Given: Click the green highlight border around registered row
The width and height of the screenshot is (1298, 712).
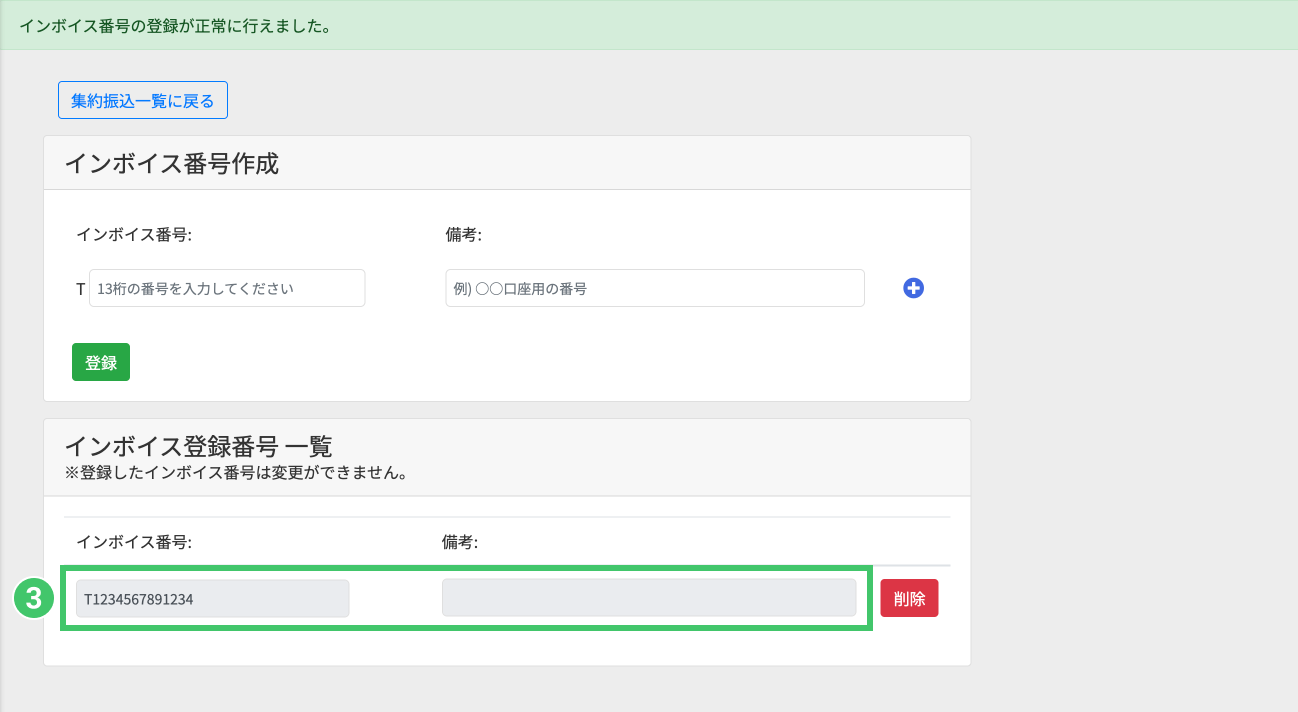Looking at the screenshot, I should coord(467,628).
